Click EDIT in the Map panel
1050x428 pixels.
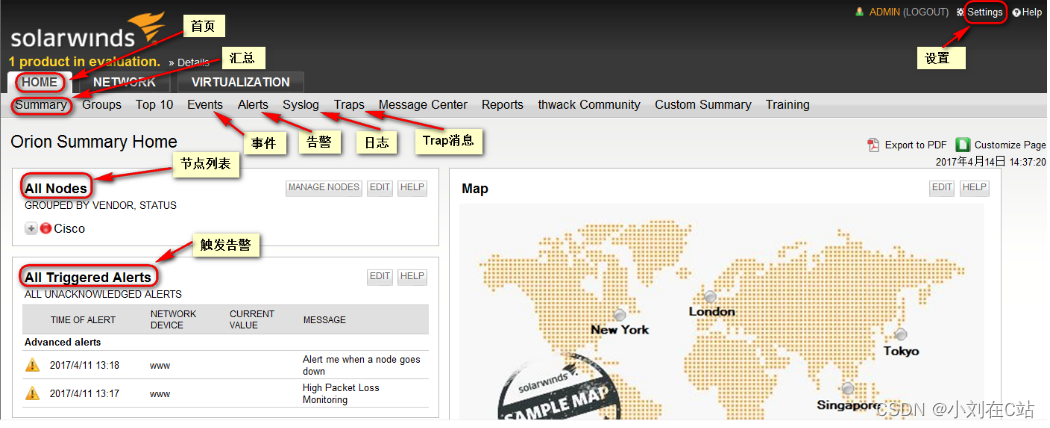tap(942, 188)
